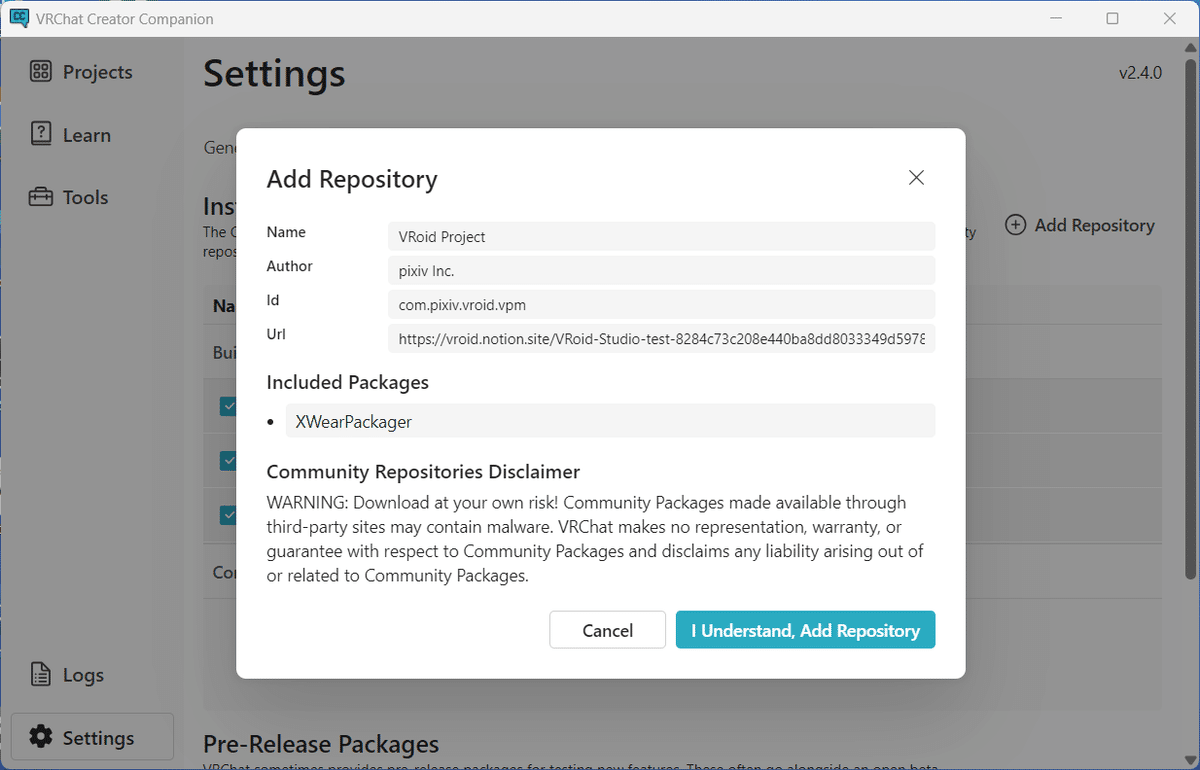
Task: Click the Id field com.pixiv.vroid.vpm
Action: pyautogui.click(x=661, y=304)
